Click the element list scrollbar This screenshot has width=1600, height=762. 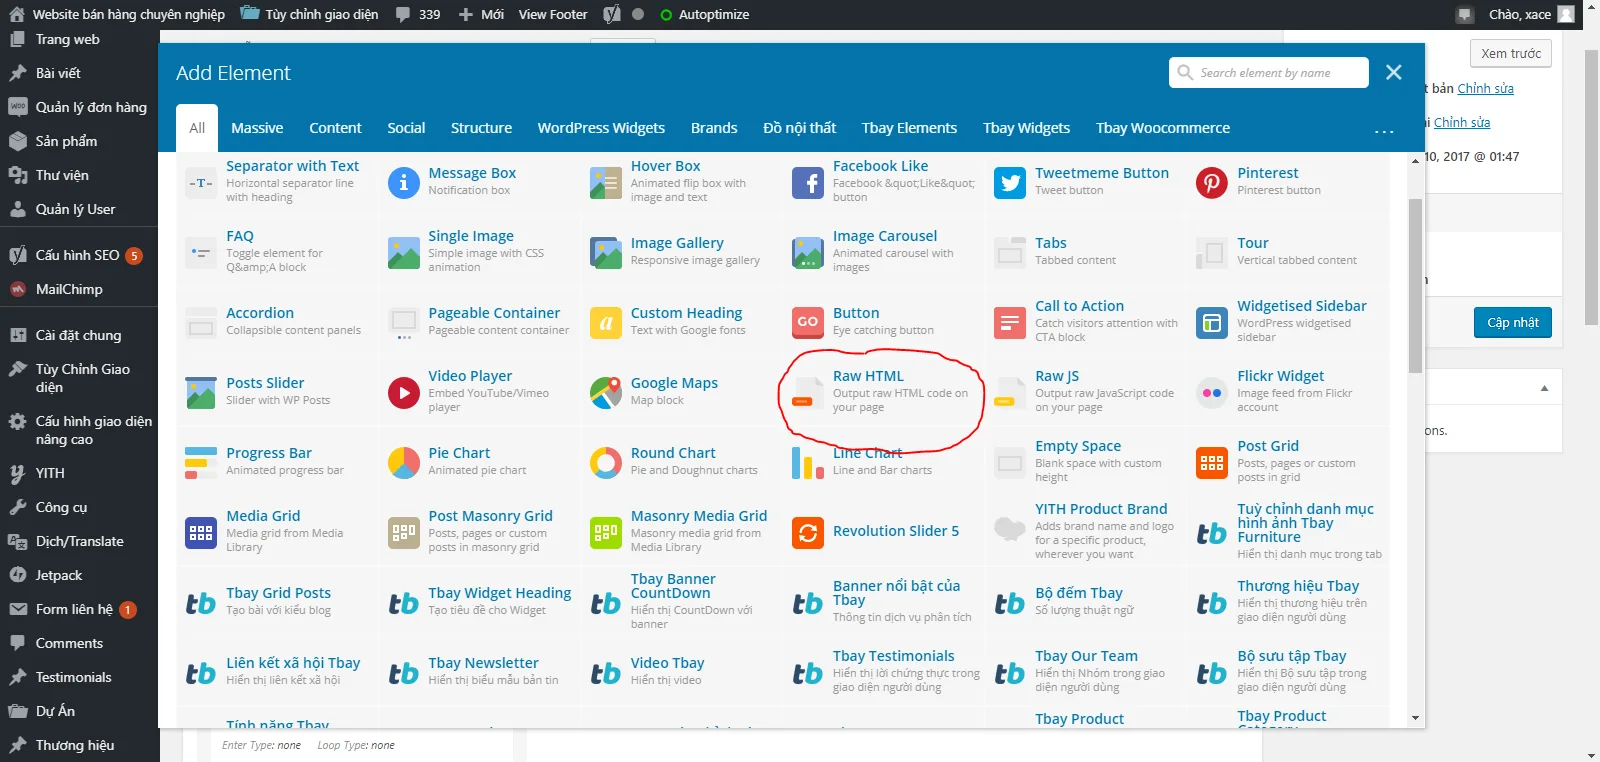1415,286
